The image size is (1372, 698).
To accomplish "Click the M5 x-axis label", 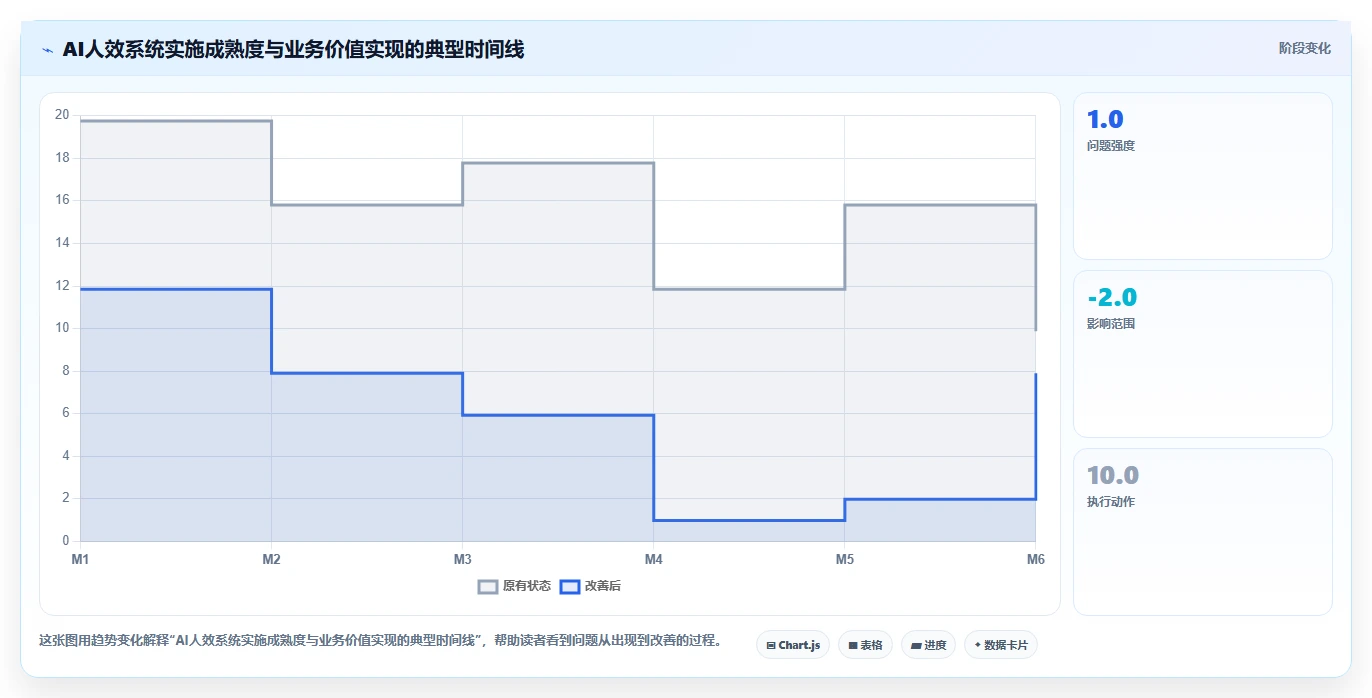I will tap(844, 559).
